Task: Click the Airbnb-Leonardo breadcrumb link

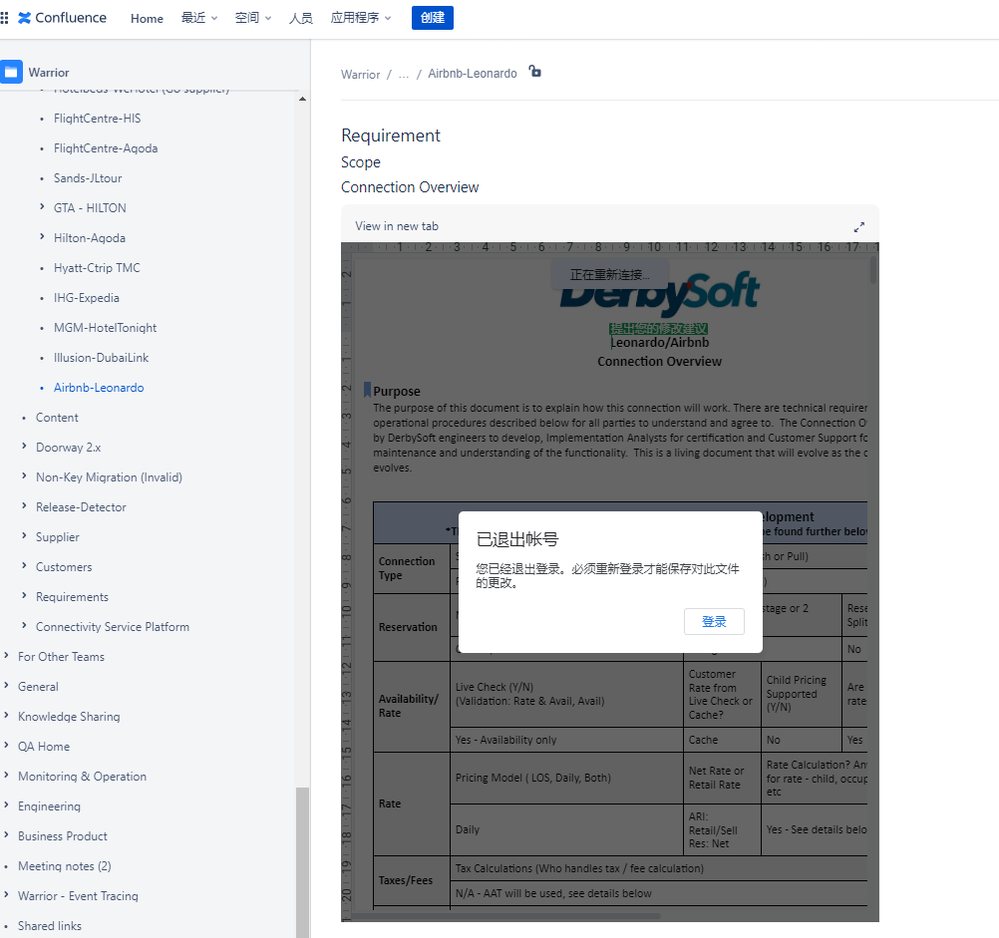Action: [x=472, y=74]
